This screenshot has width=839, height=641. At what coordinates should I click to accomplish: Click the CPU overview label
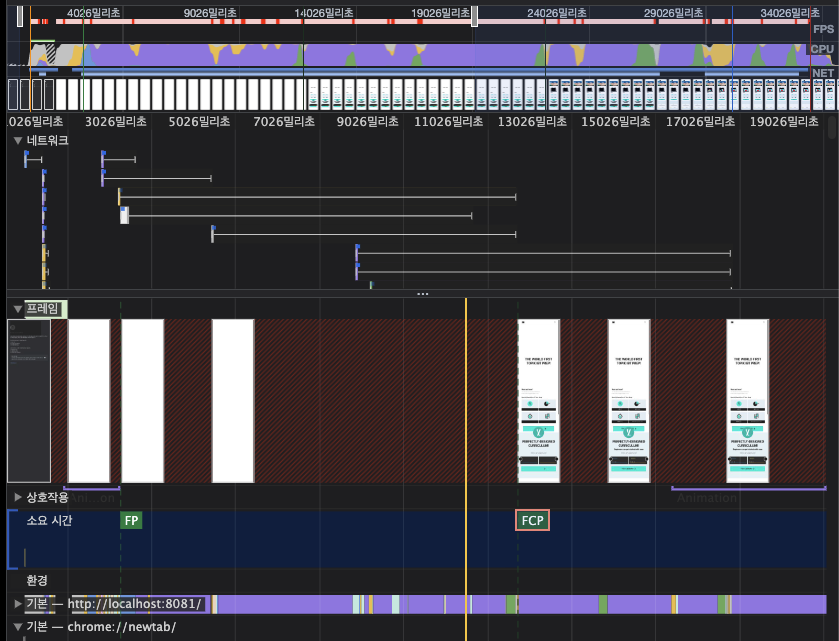[x=822, y=49]
